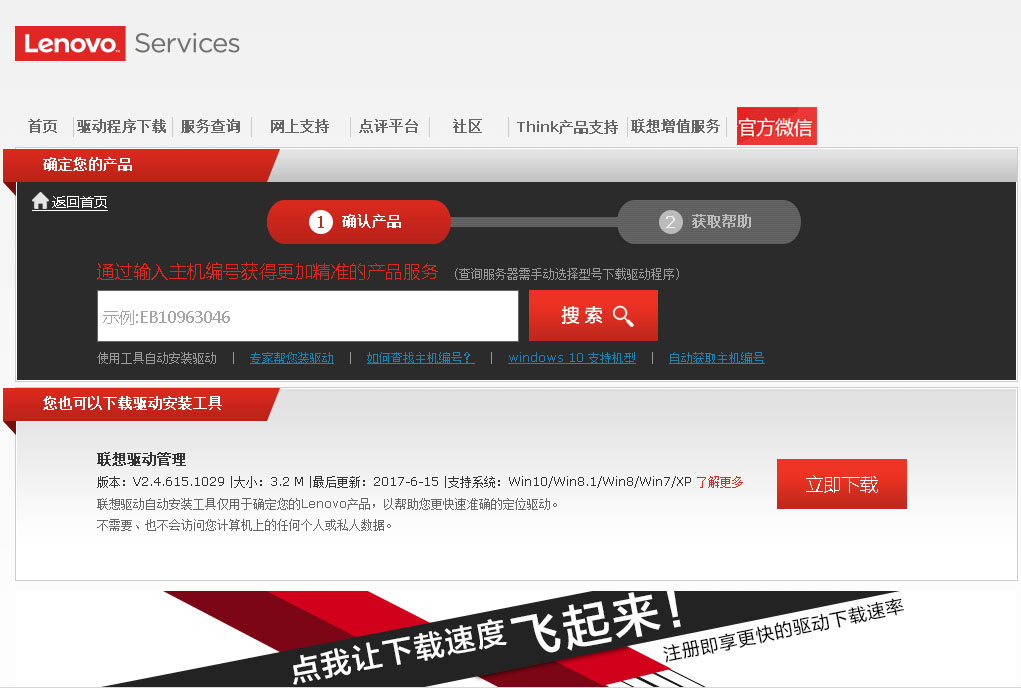Click the home icon beside 返回首页
1021x688 pixels.
tap(40, 201)
